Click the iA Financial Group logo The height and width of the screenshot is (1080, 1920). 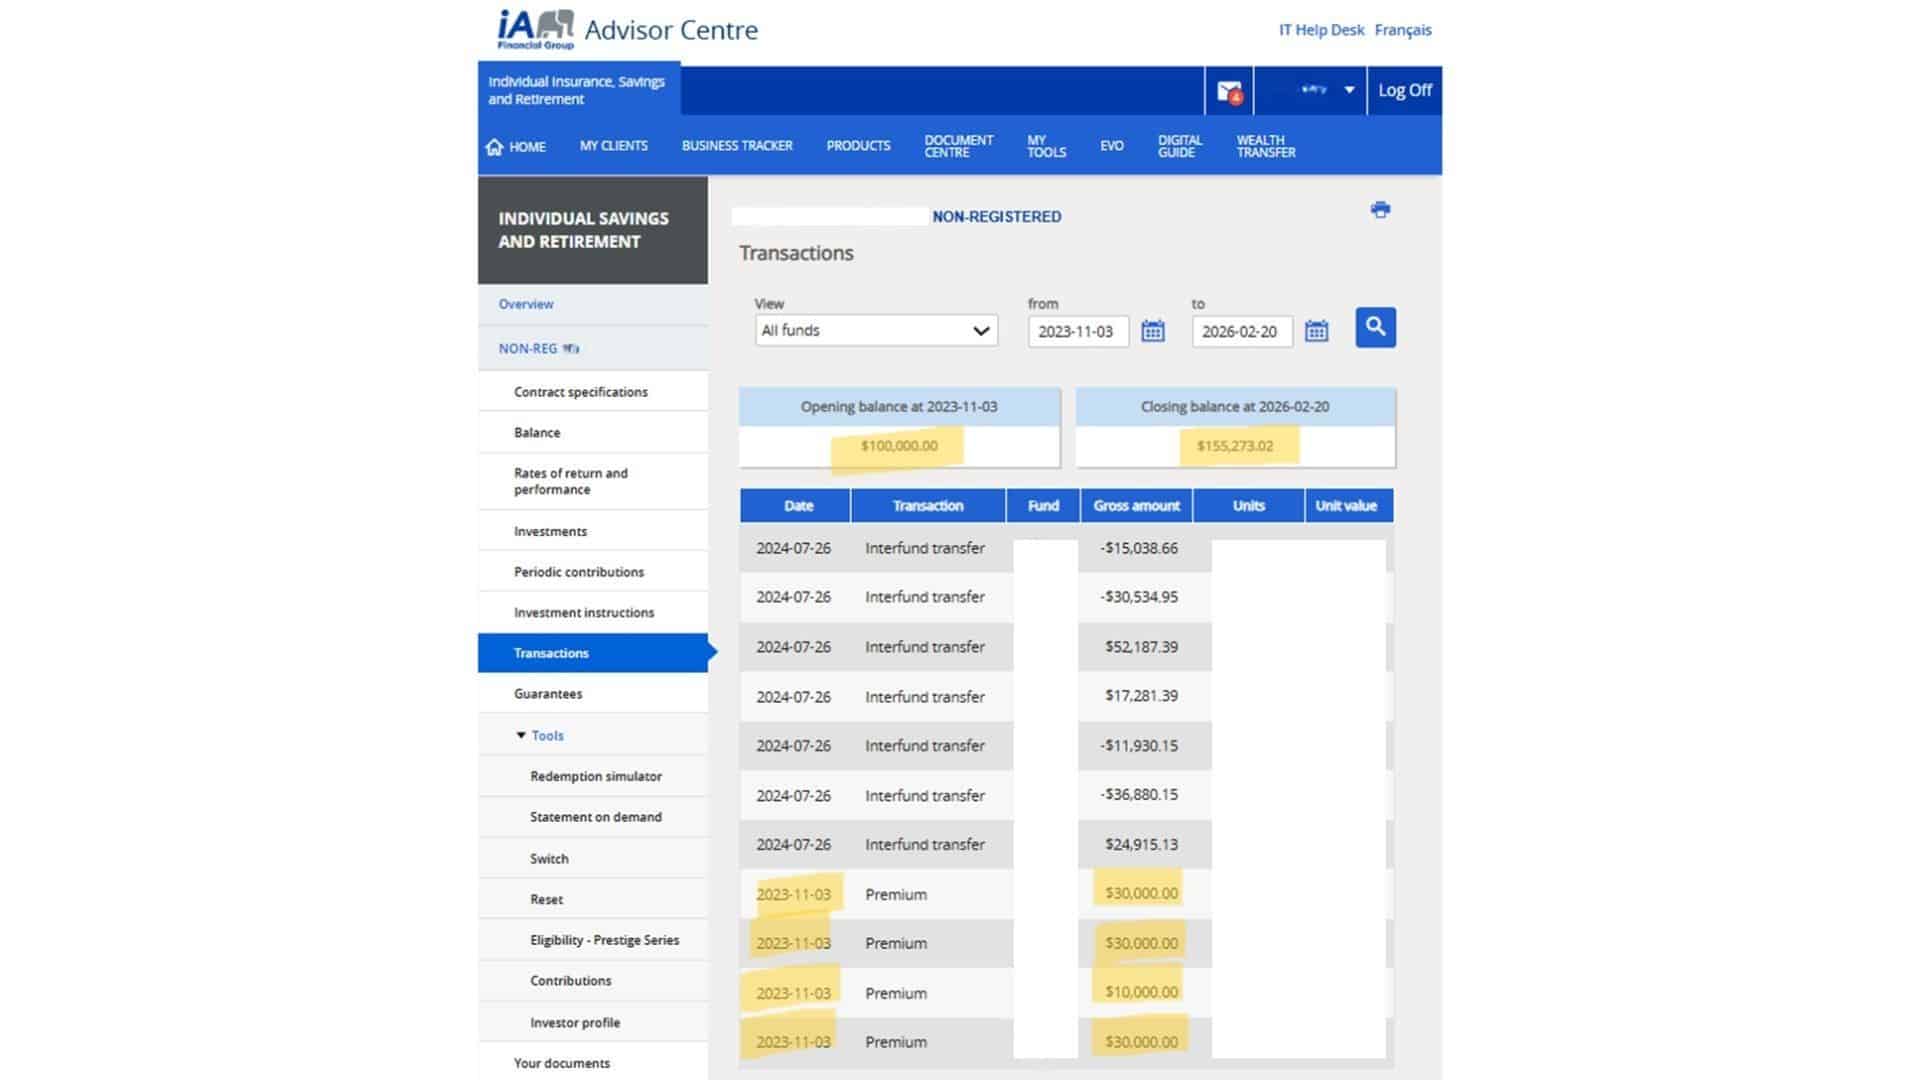[536, 29]
